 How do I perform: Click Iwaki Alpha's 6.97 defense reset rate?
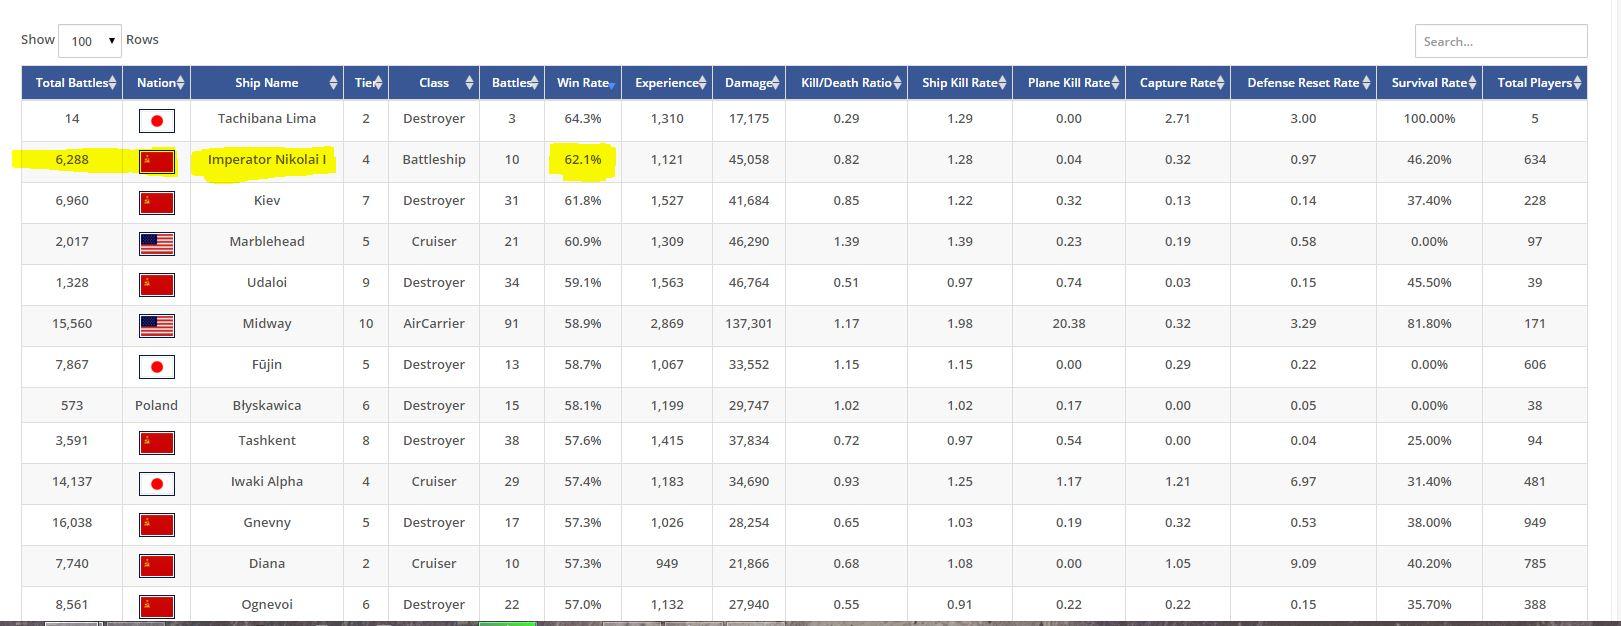pyautogui.click(x=1303, y=481)
